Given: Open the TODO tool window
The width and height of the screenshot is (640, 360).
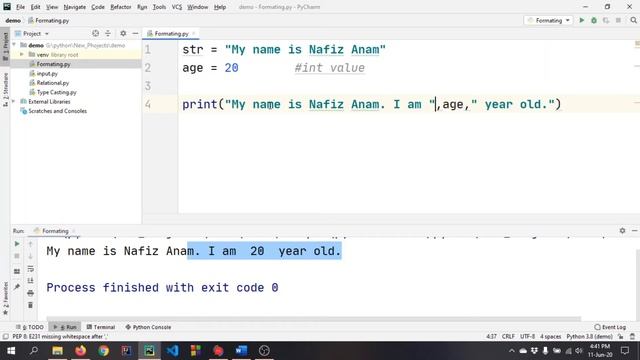Looking at the screenshot, I should (30, 327).
